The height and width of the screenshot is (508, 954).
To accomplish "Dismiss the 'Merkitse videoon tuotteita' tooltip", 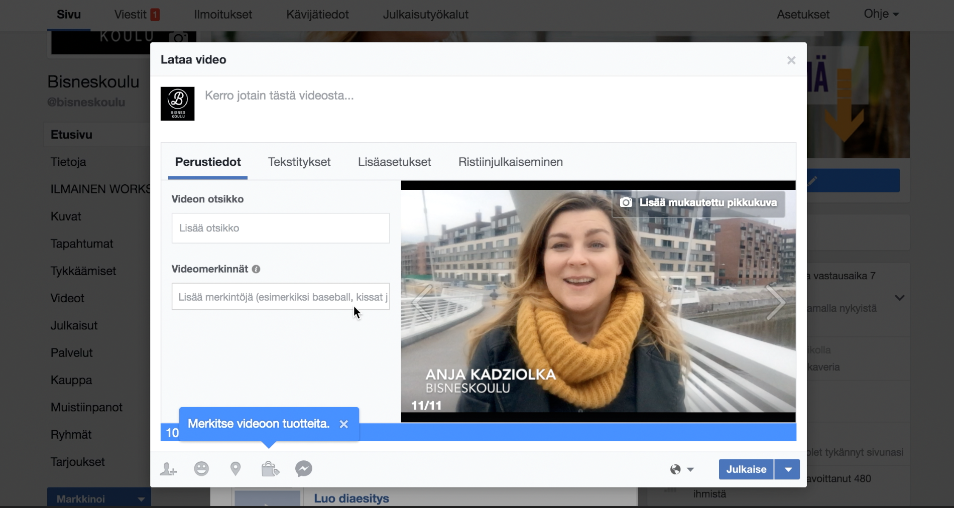I will (344, 424).
